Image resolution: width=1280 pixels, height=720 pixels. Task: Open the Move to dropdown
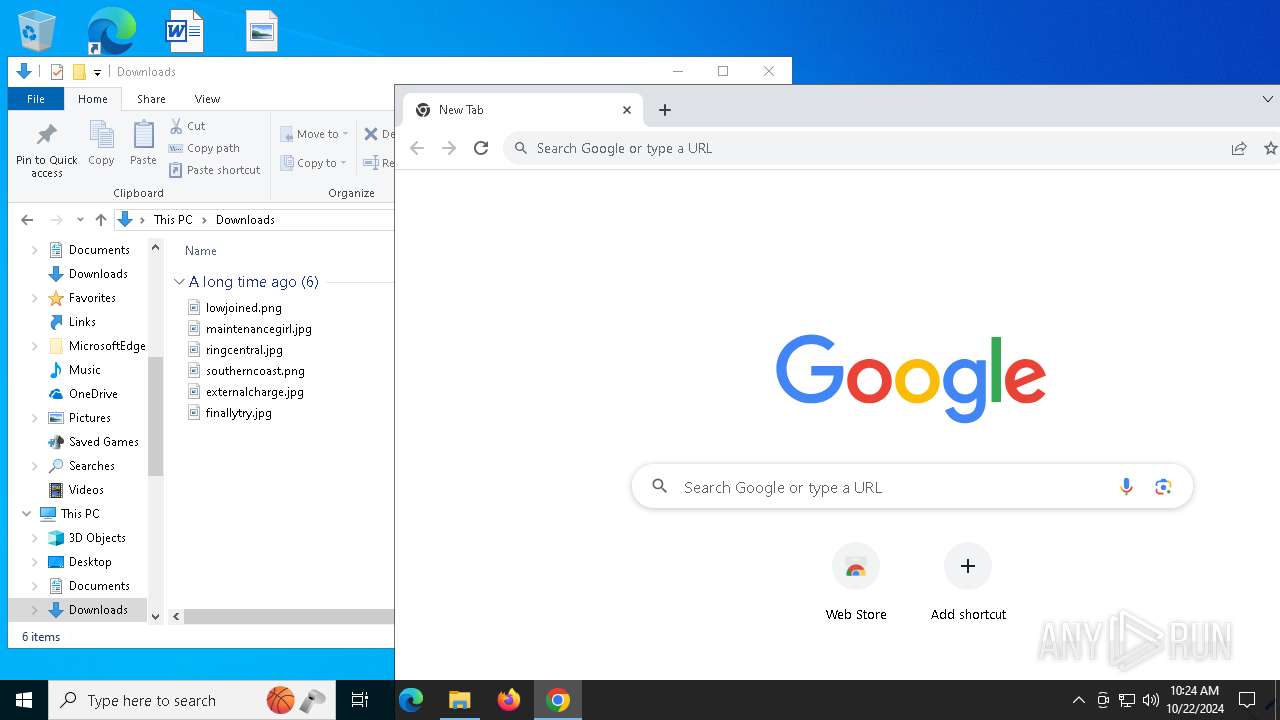pos(314,134)
